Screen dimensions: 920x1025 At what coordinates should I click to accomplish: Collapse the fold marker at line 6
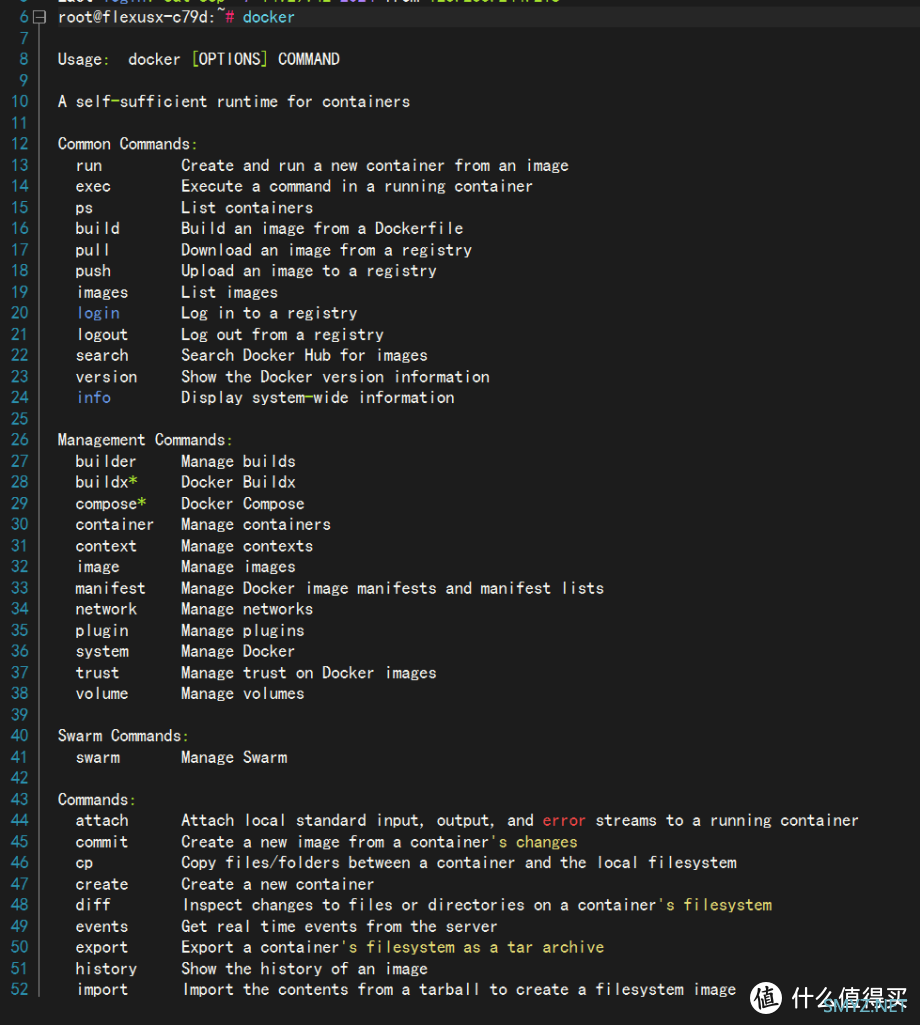point(39,17)
